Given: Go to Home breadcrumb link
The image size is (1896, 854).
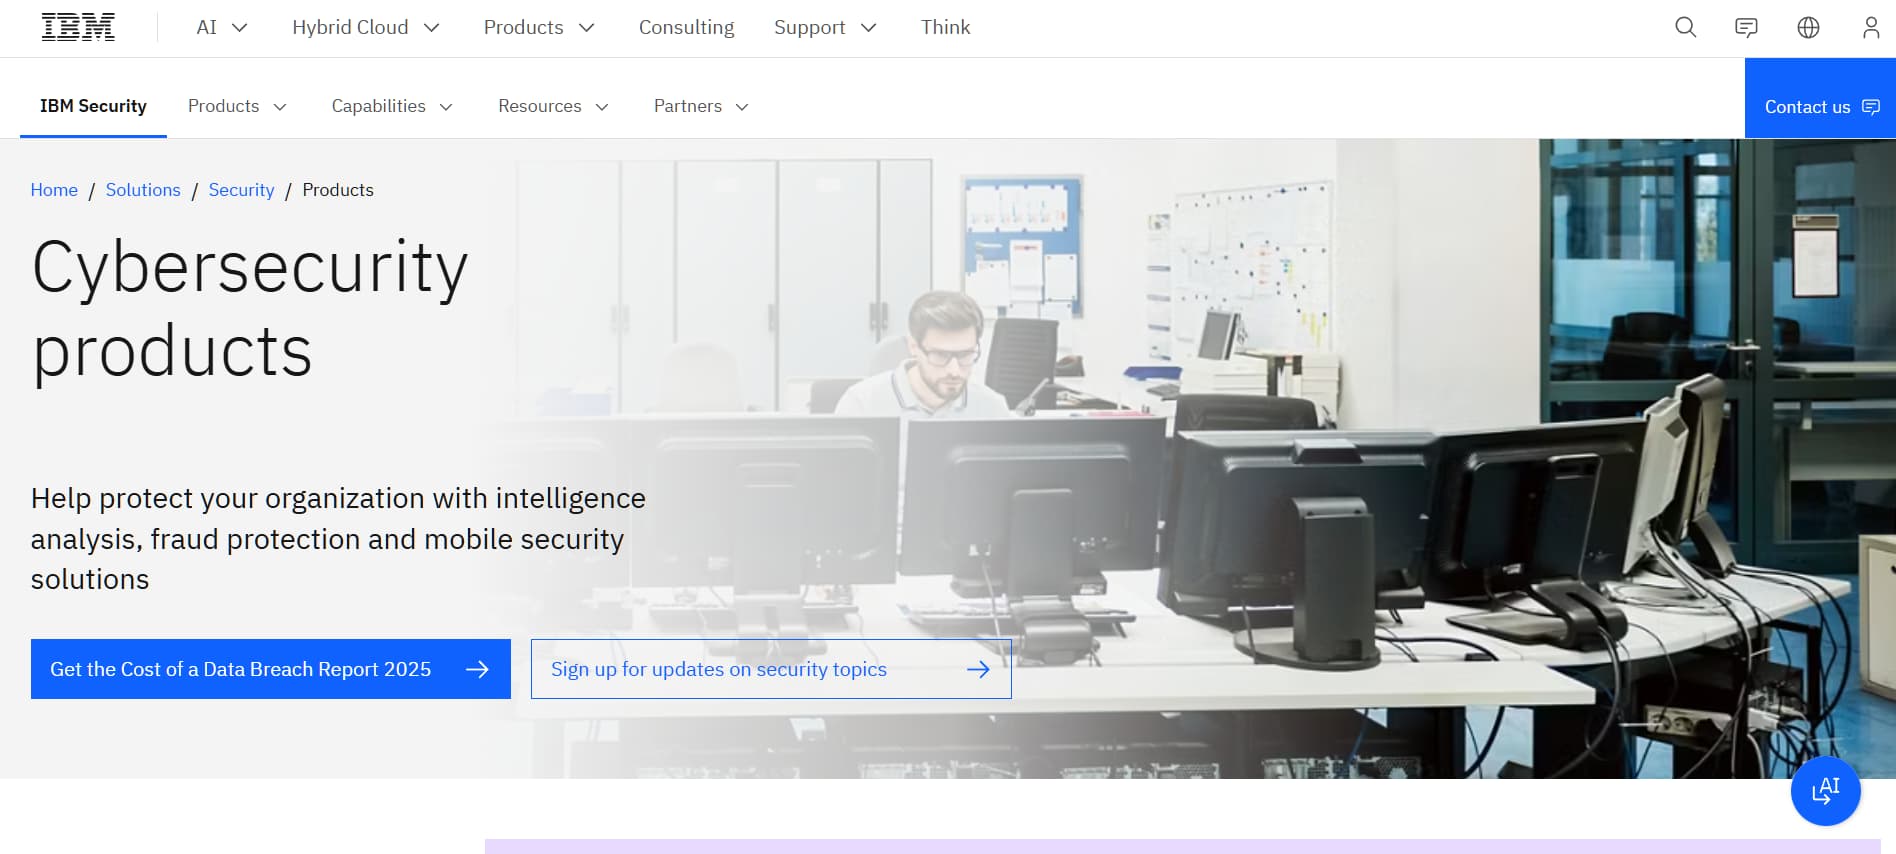Looking at the screenshot, I should click(54, 190).
